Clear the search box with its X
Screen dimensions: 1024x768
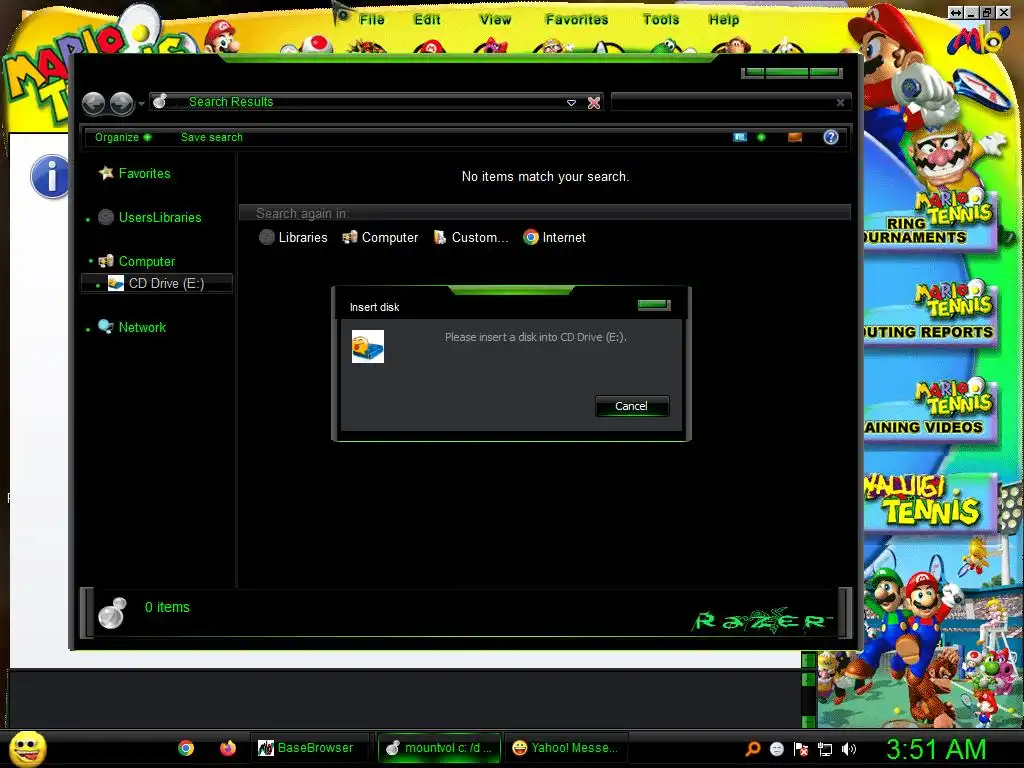(x=840, y=103)
